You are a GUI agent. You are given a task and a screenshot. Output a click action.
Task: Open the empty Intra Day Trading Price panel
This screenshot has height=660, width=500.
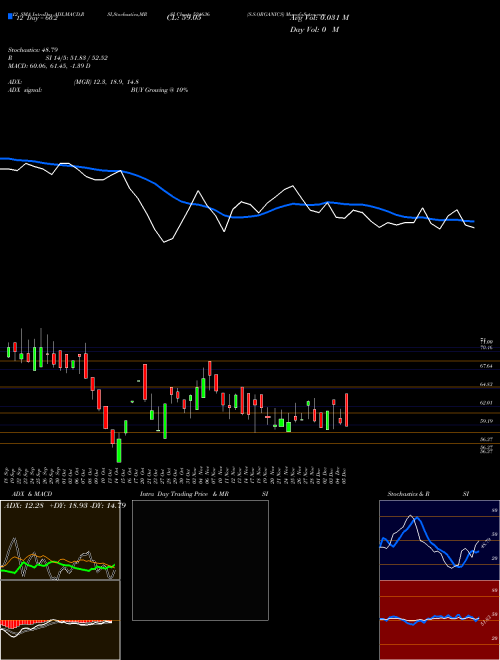click(x=200, y=560)
